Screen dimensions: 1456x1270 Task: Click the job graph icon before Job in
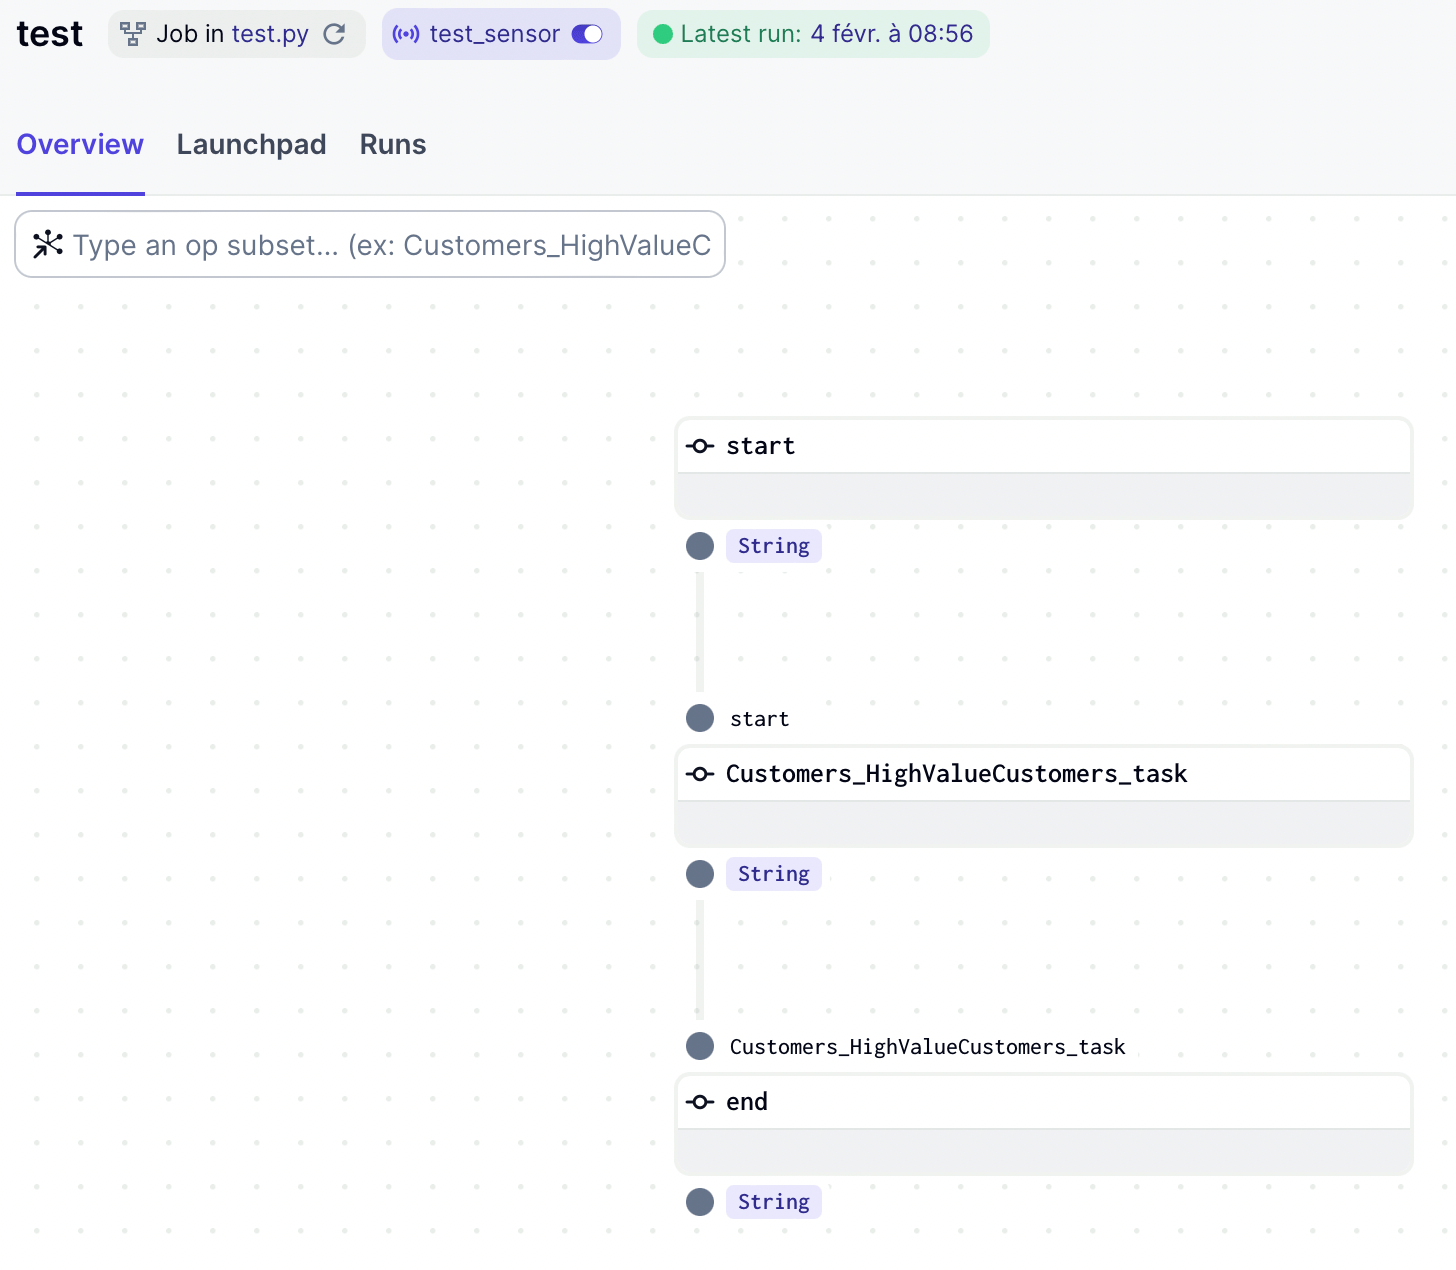(132, 34)
